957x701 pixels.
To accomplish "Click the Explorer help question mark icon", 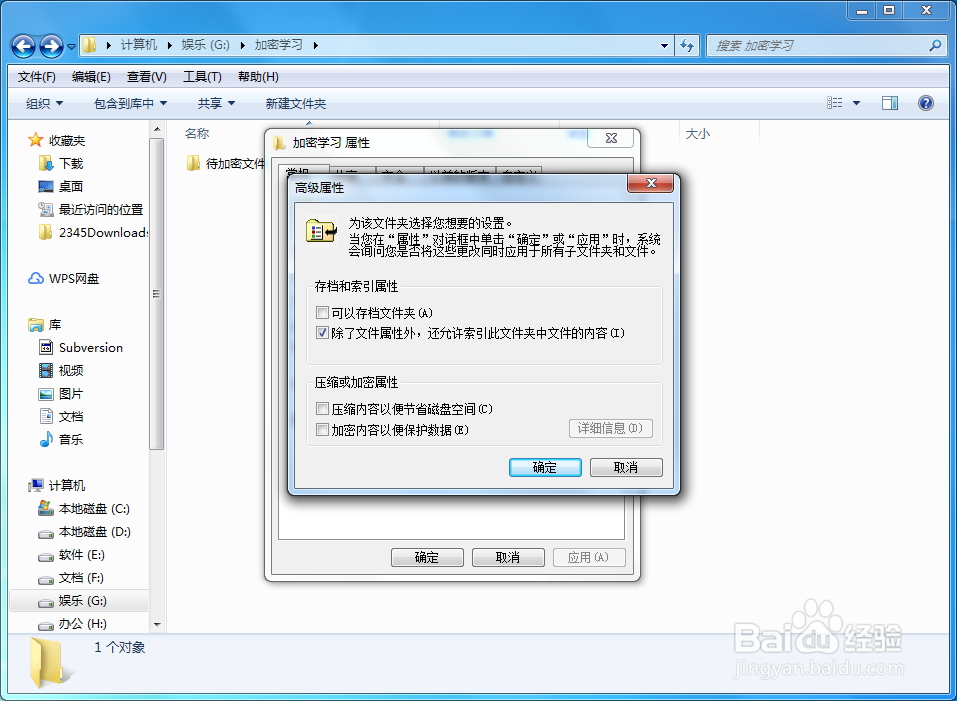I will click(925, 102).
